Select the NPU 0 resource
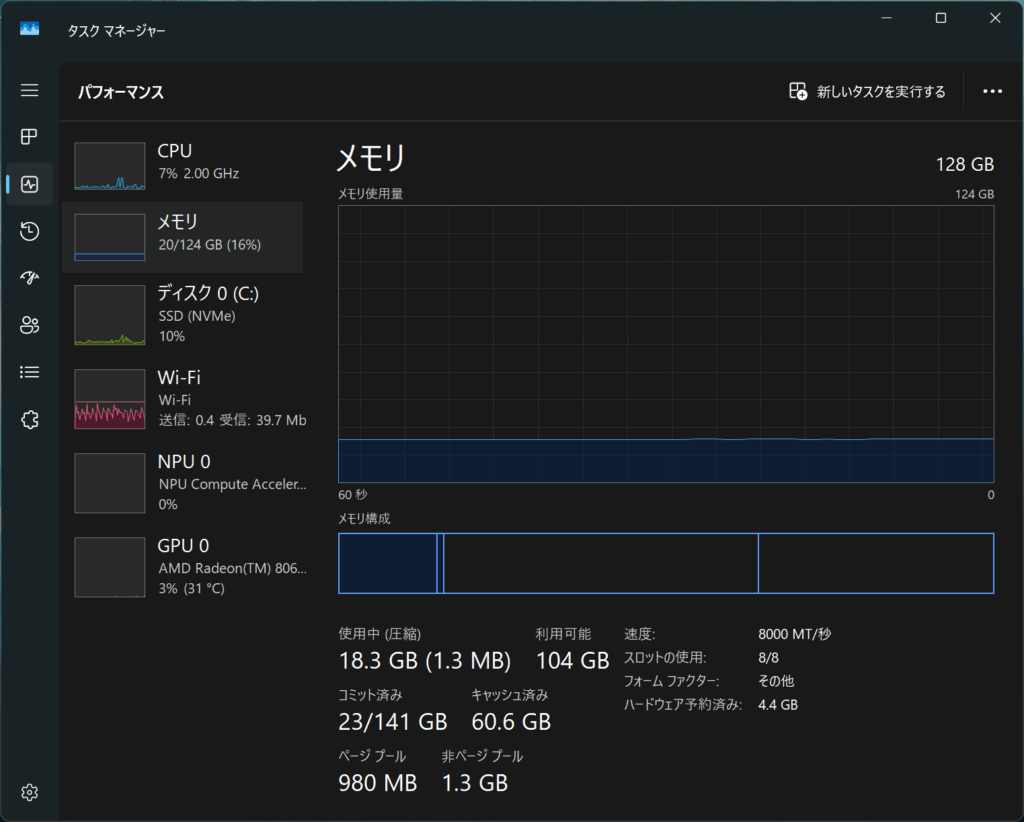Image resolution: width=1024 pixels, height=822 pixels. pyautogui.click(x=182, y=482)
